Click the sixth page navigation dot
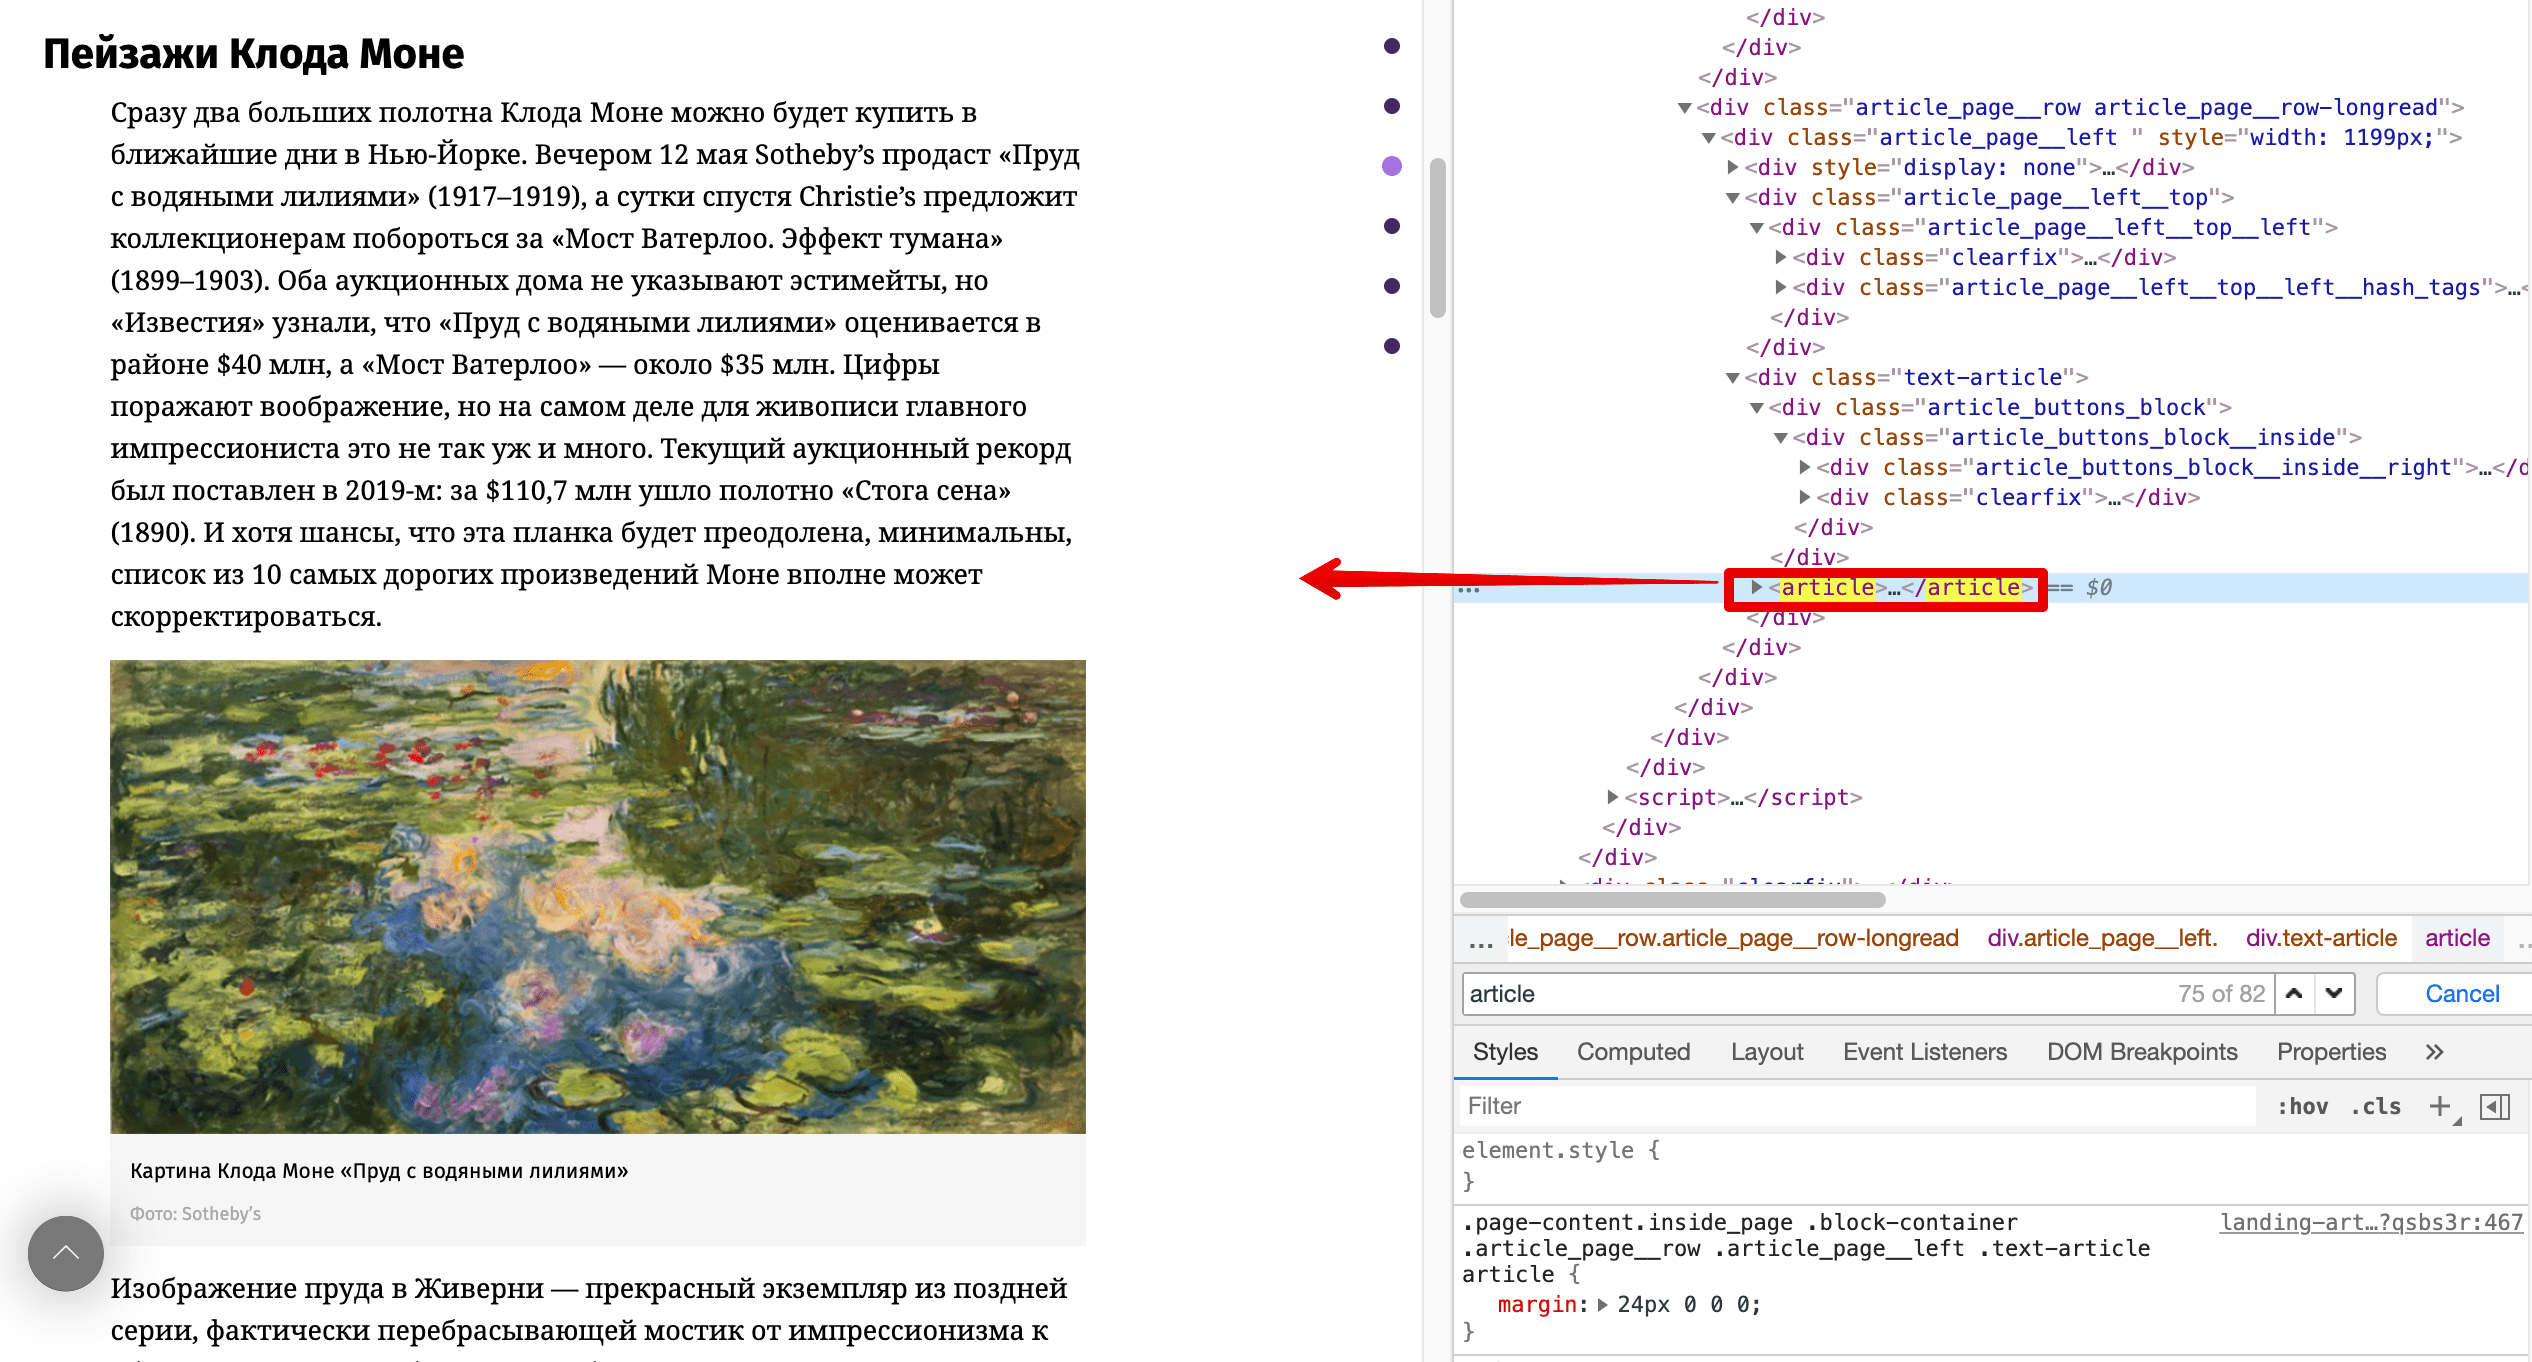Screen dimensions: 2532x1362 [x=1391, y=346]
